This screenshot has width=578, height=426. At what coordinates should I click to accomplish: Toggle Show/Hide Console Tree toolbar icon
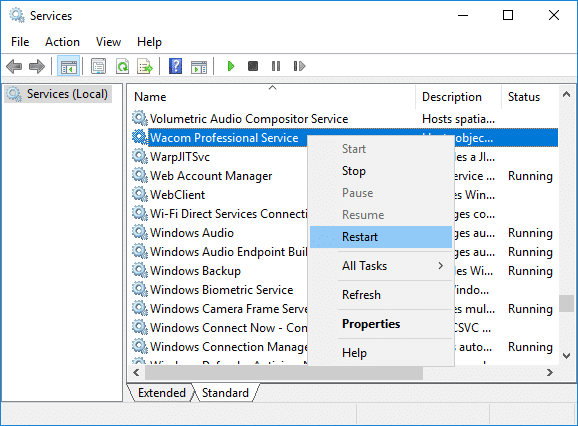tap(69, 67)
